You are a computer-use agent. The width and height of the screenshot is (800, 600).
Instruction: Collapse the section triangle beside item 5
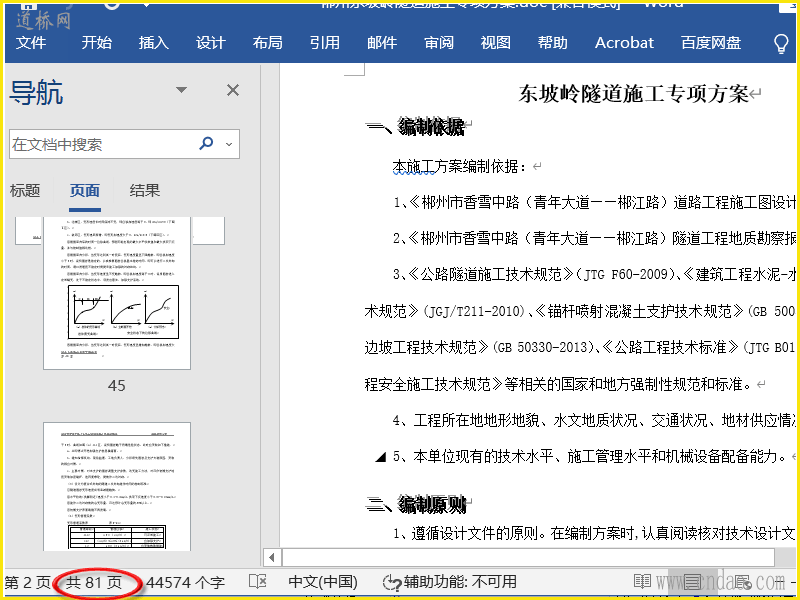click(380, 457)
